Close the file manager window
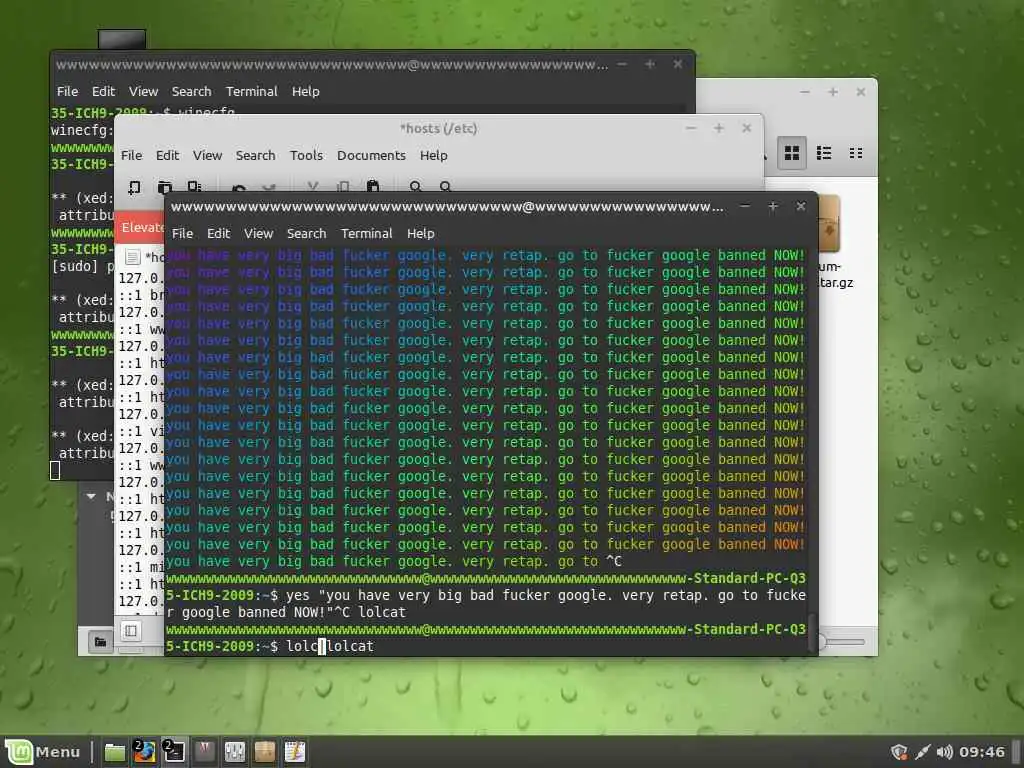The image size is (1024, 768). (x=861, y=92)
